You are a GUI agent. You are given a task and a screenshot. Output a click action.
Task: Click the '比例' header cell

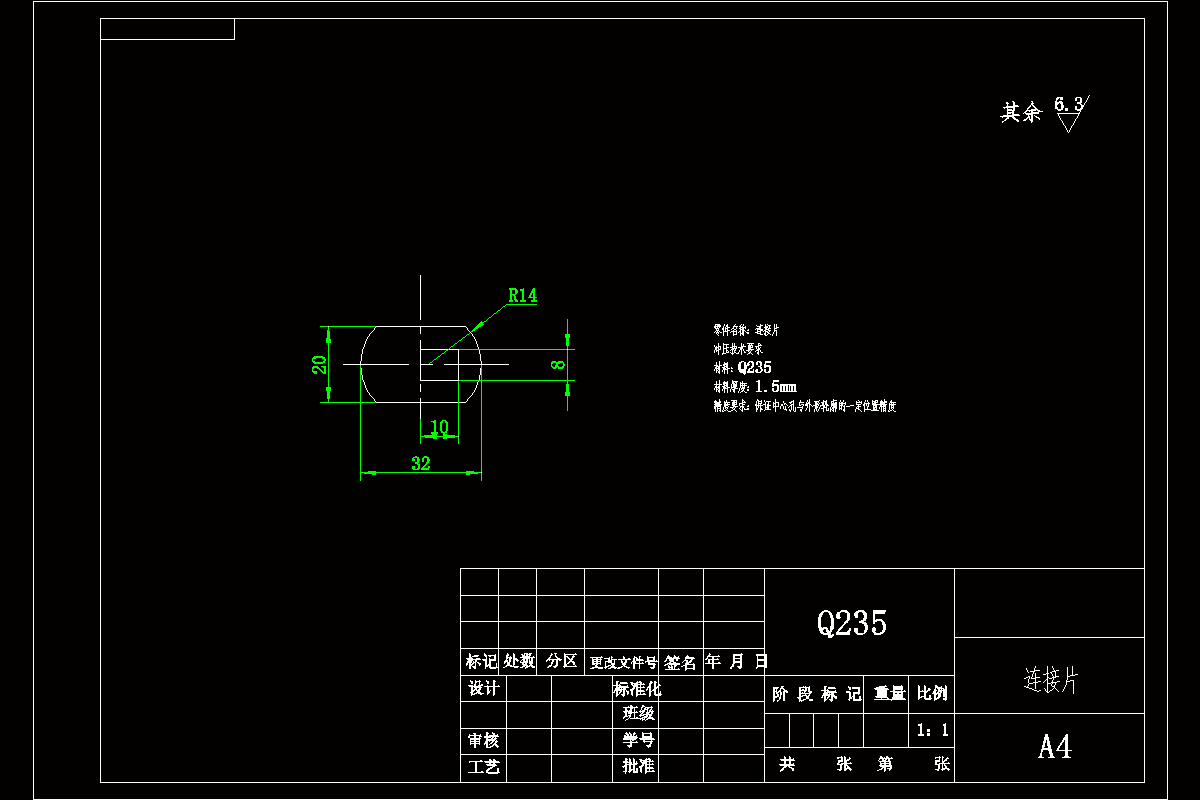(x=932, y=693)
